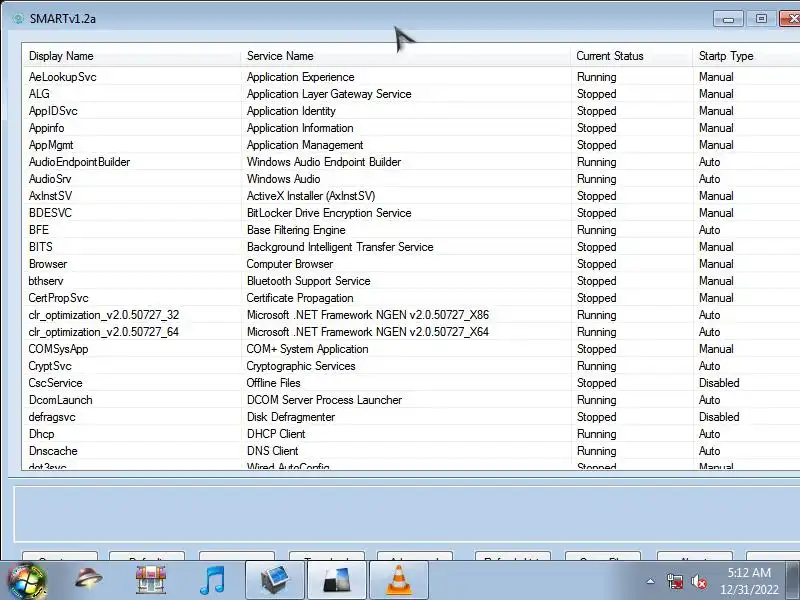Open the network status tray icon
This screenshot has width=800, height=600.
(x=674, y=581)
